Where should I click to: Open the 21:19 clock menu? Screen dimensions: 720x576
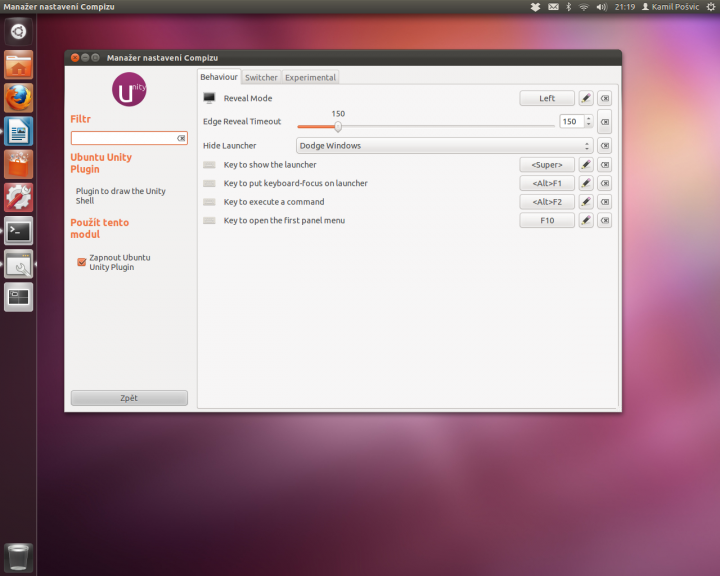tap(625, 7)
